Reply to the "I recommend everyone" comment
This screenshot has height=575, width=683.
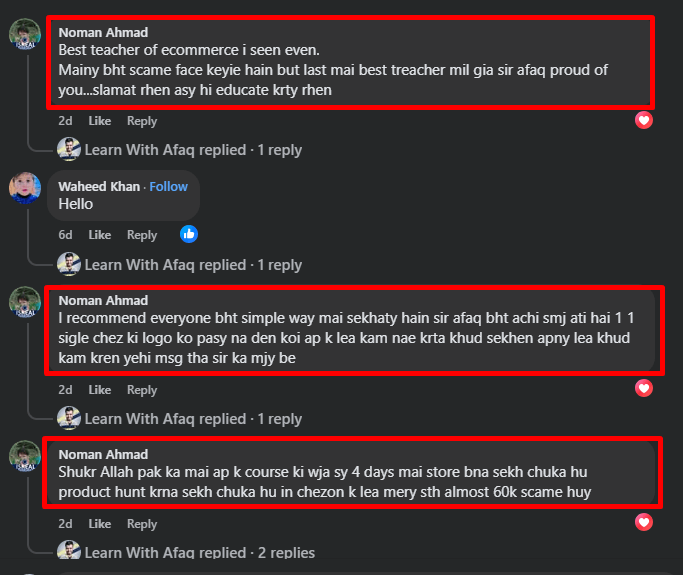pos(142,390)
